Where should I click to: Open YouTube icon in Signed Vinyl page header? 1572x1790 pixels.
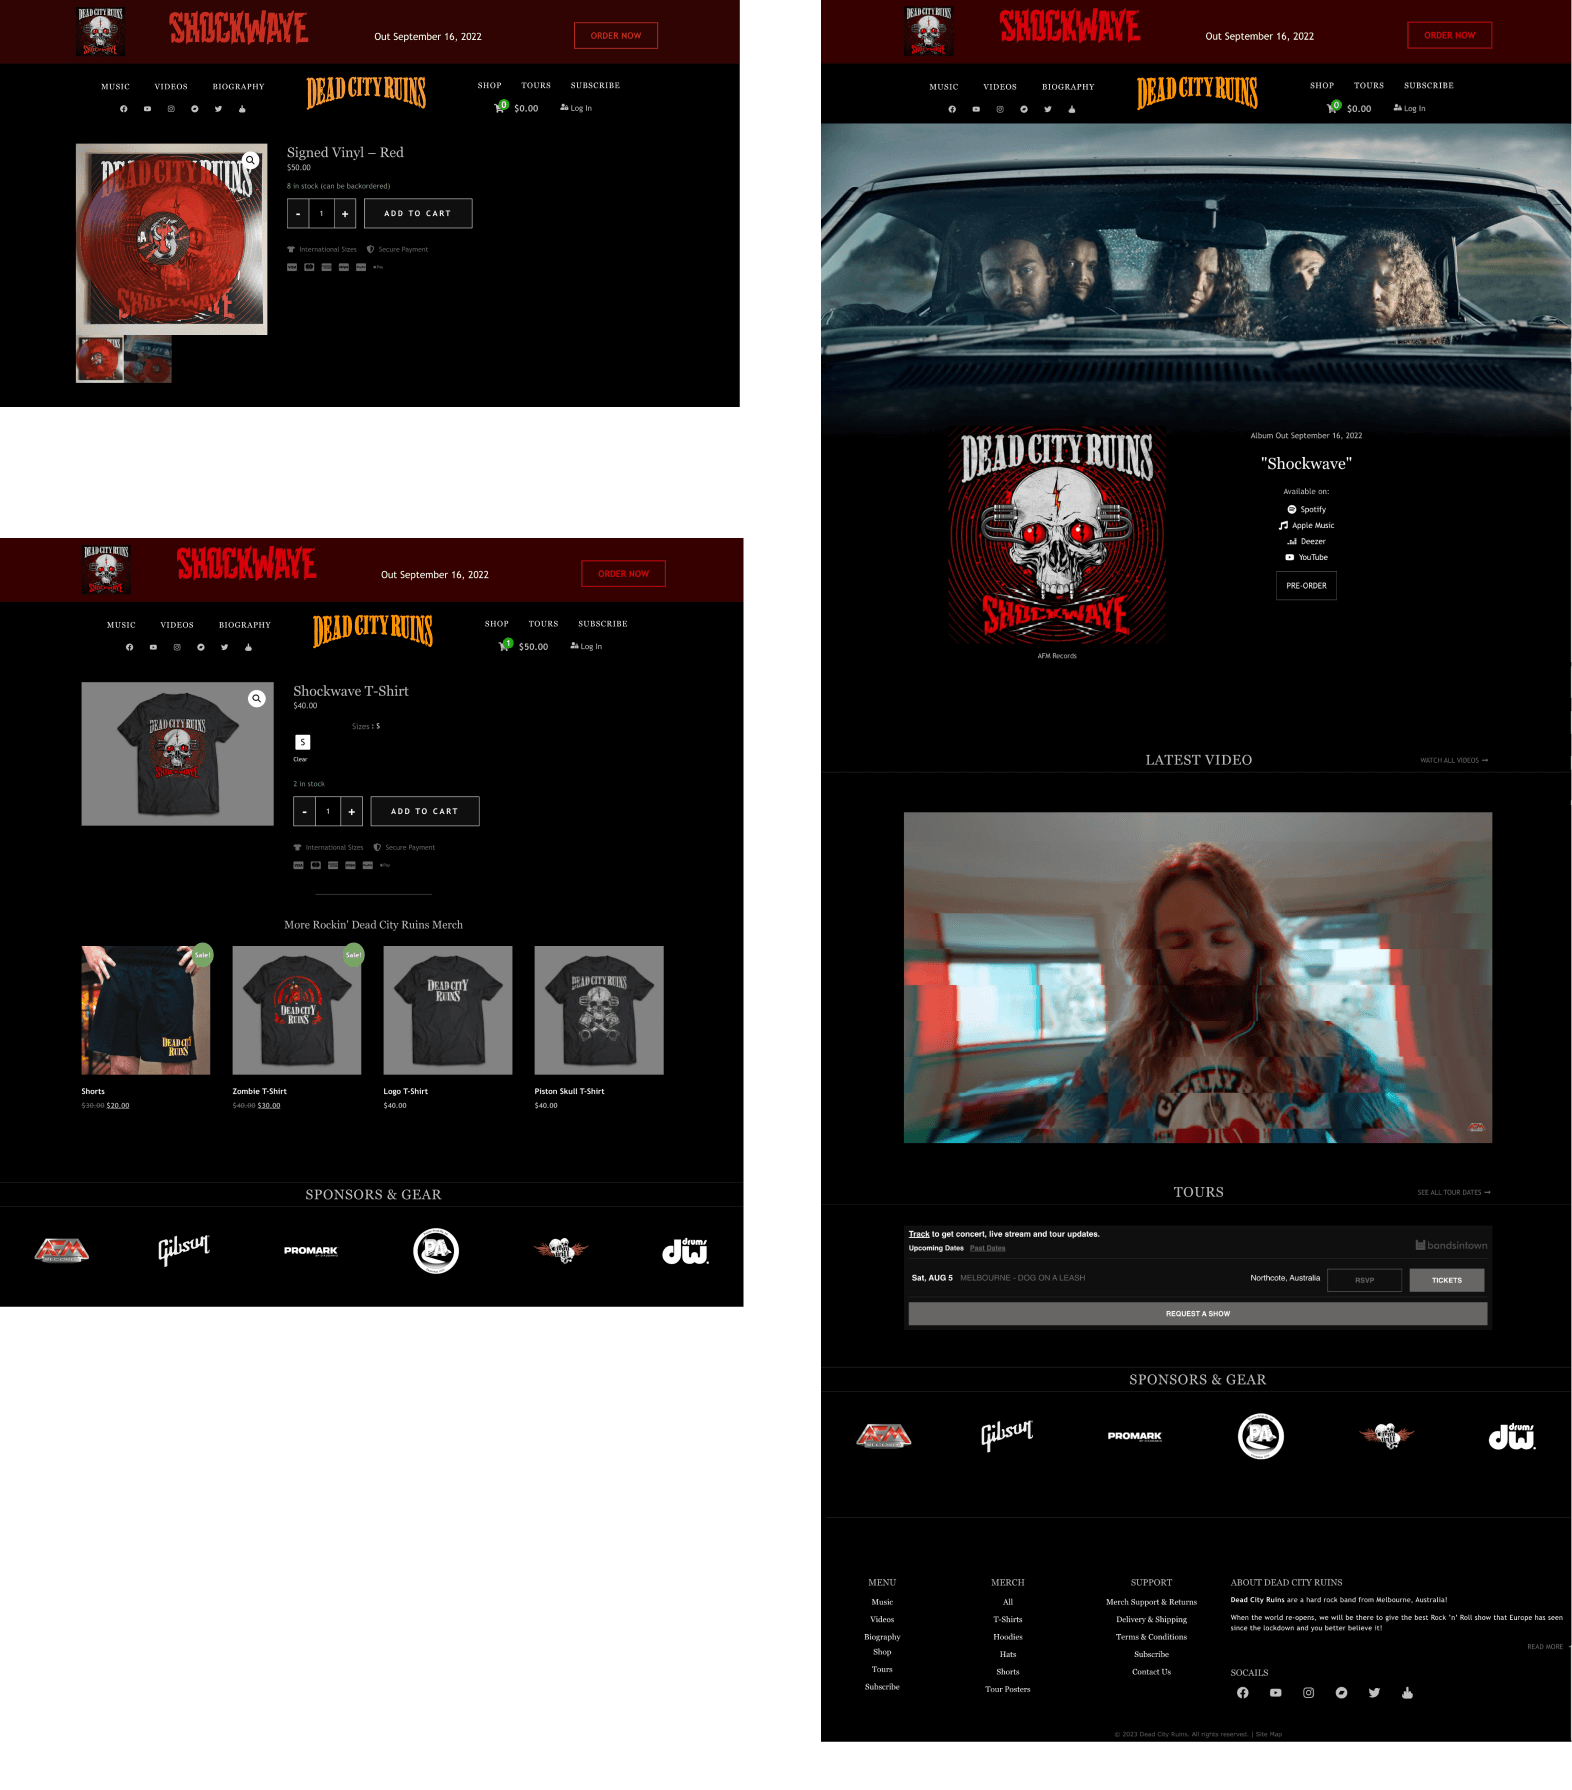[147, 109]
